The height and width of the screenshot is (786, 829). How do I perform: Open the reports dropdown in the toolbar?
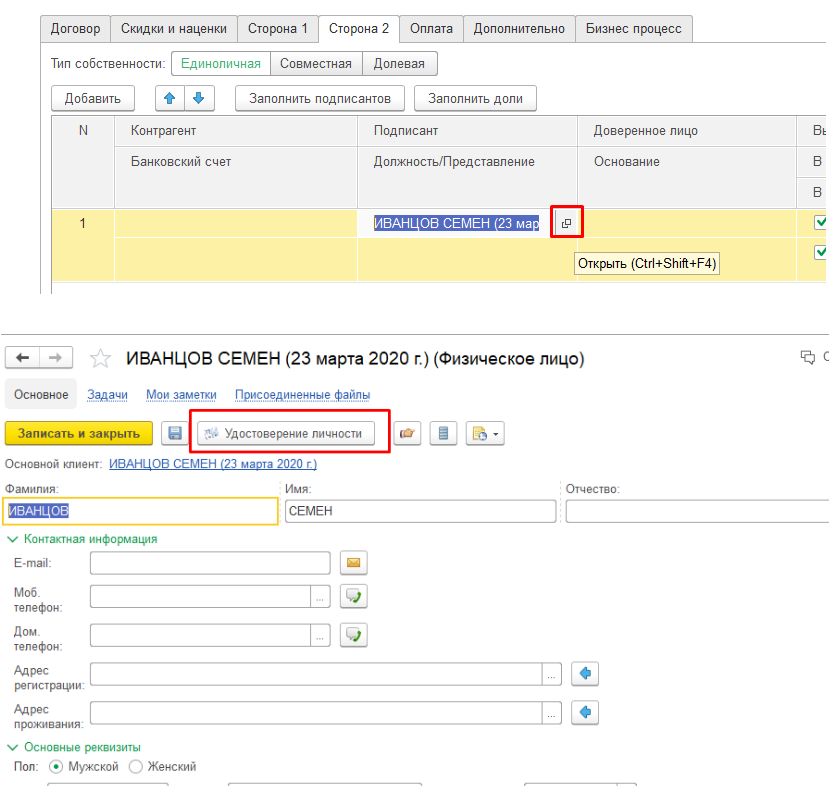click(x=485, y=433)
